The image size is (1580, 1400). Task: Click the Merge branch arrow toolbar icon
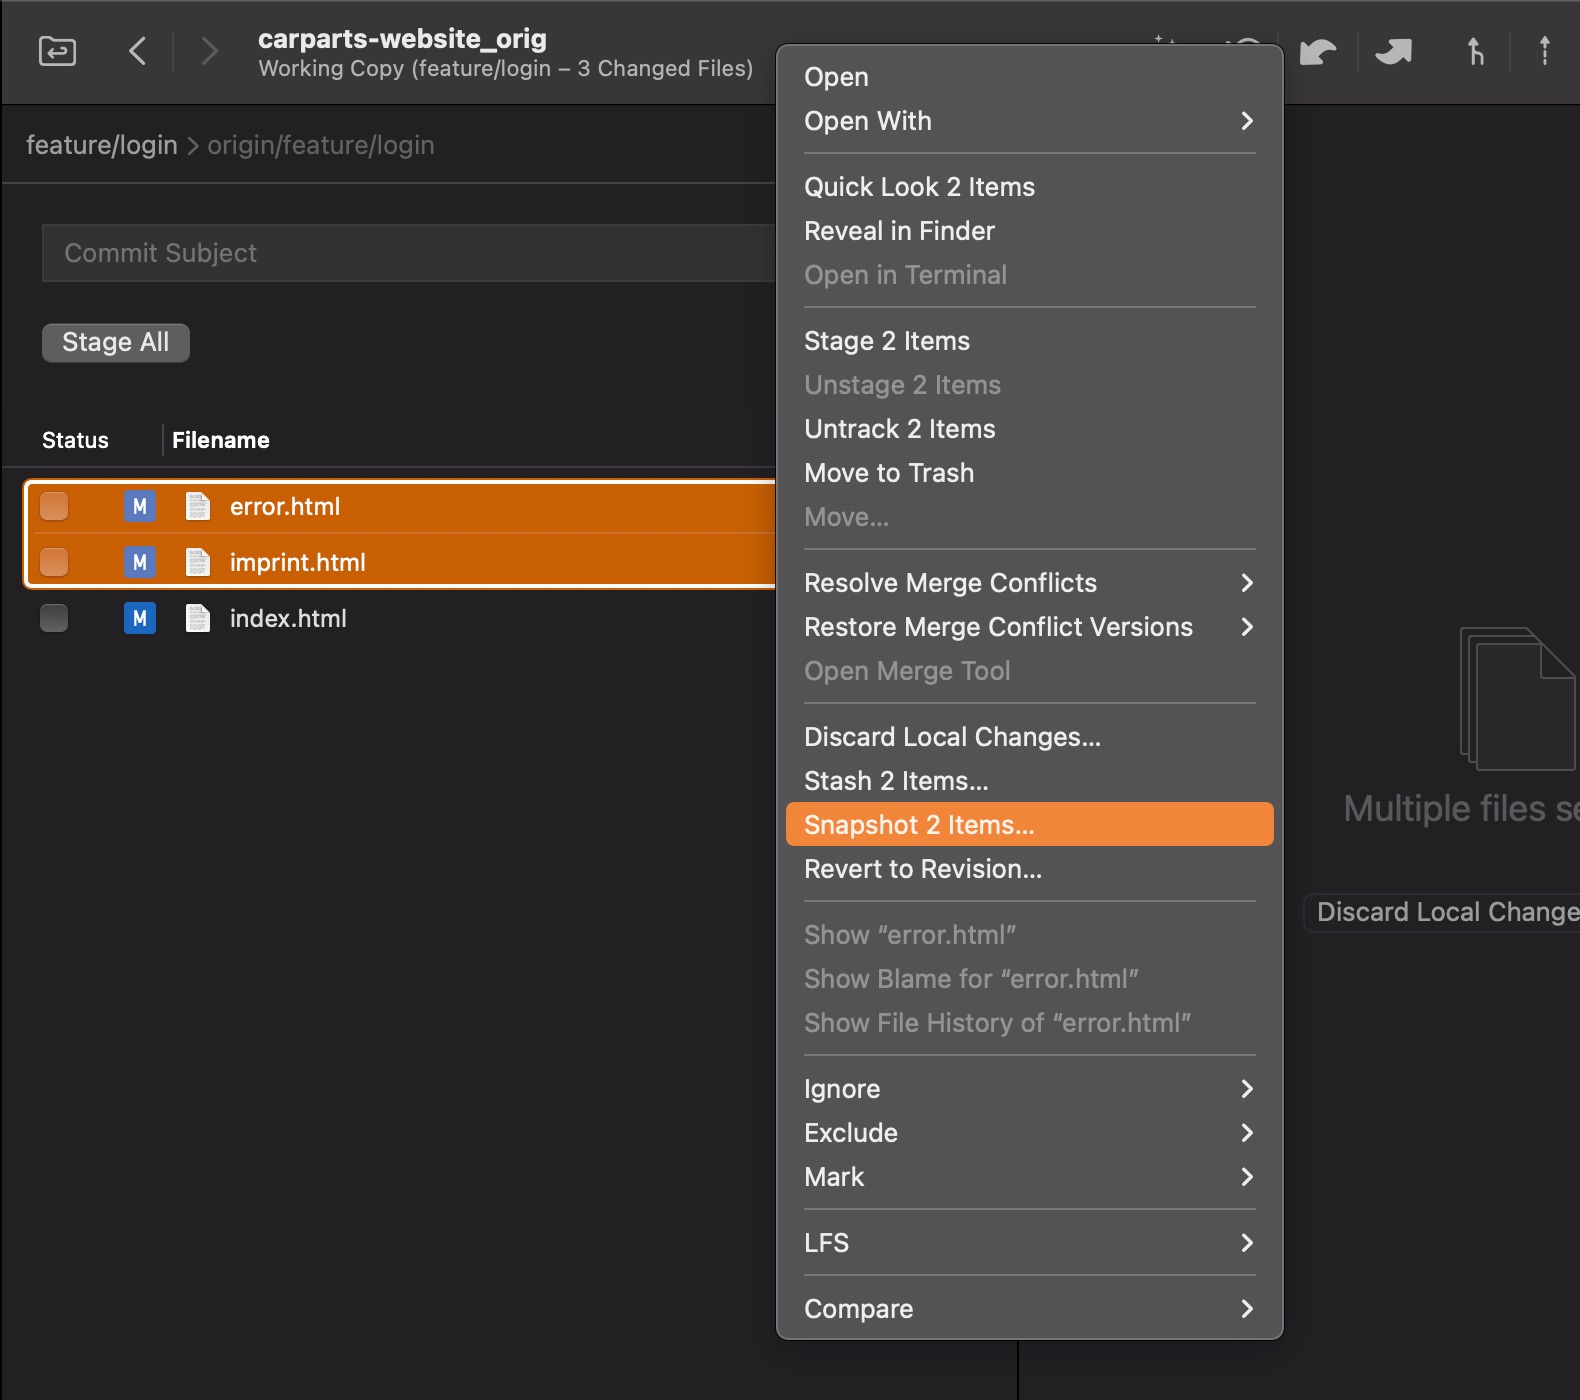click(x=1475, y=51)
